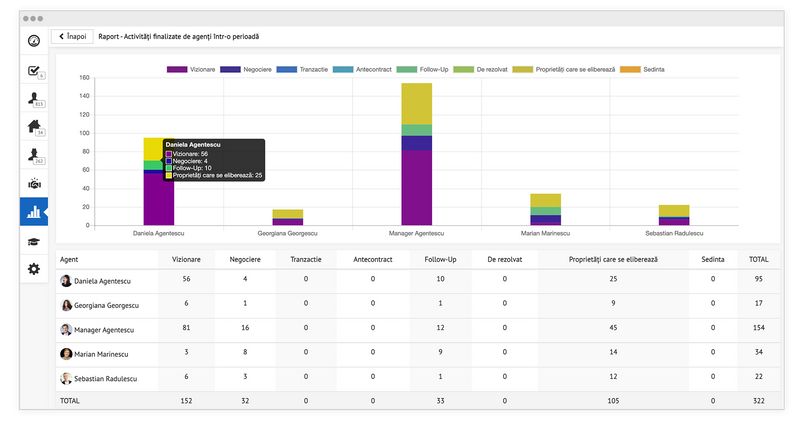Click the Vizionare column header
The width and height of the screenshot is (804, 448).
click(x=186, y=259)
